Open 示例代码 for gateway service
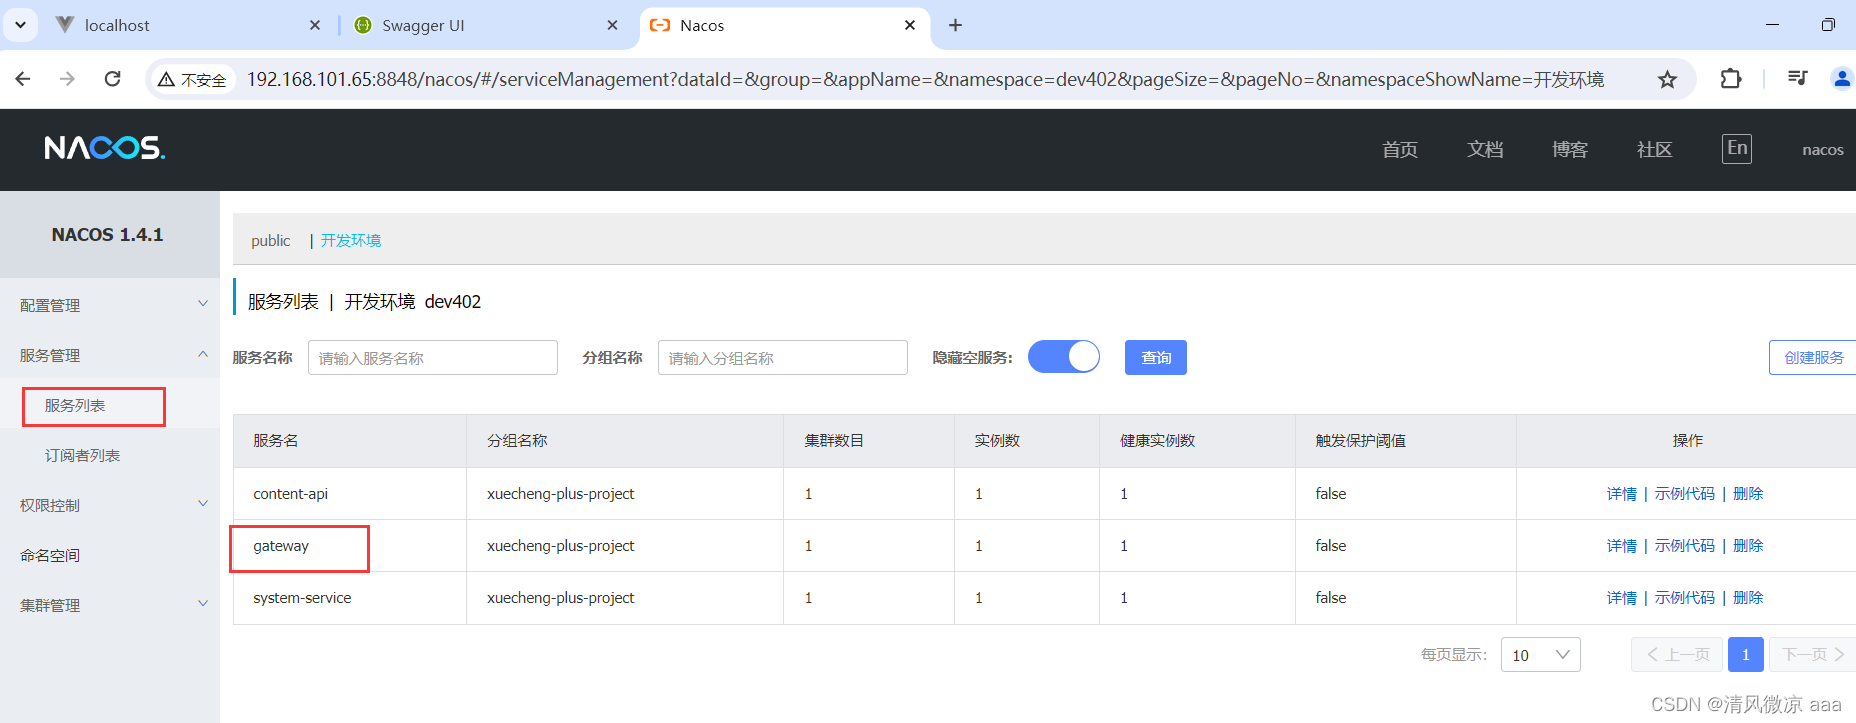This screenshot has width=1856, height=723. (1685, 546)
